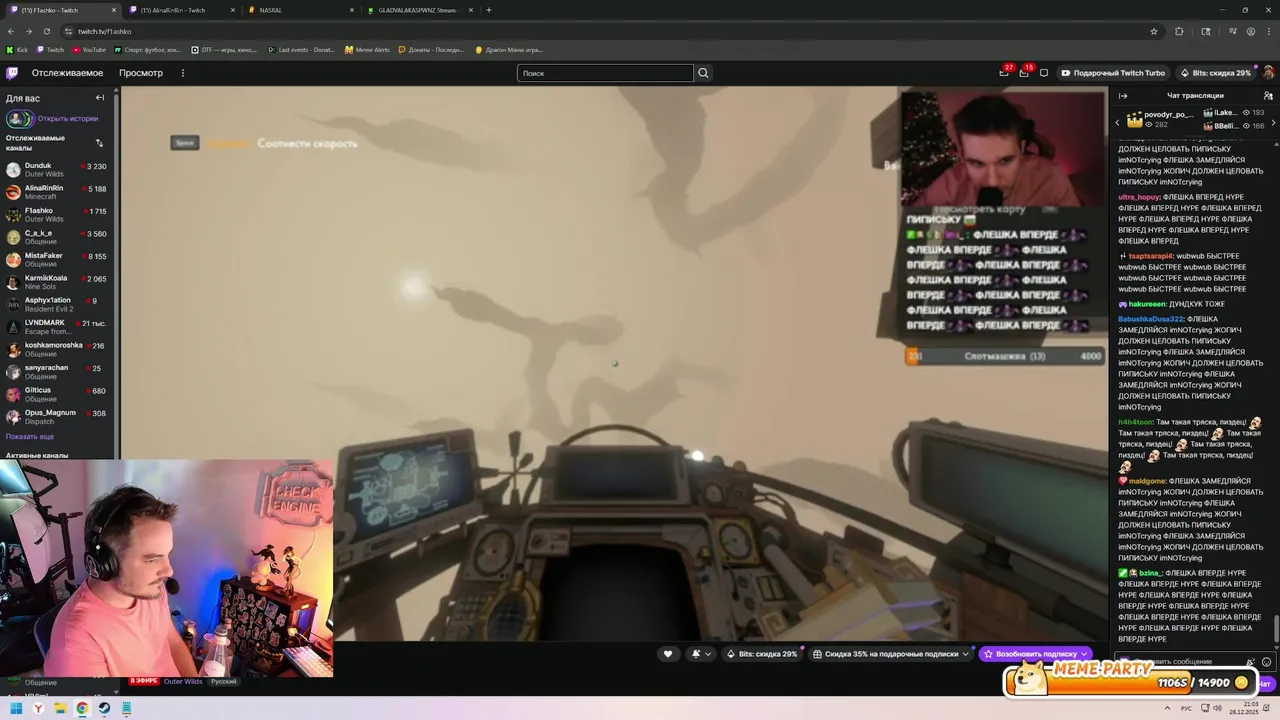This screenshot has height=720, width=1280.
Task: Open Windows Start button
Action: coord(16,708)
